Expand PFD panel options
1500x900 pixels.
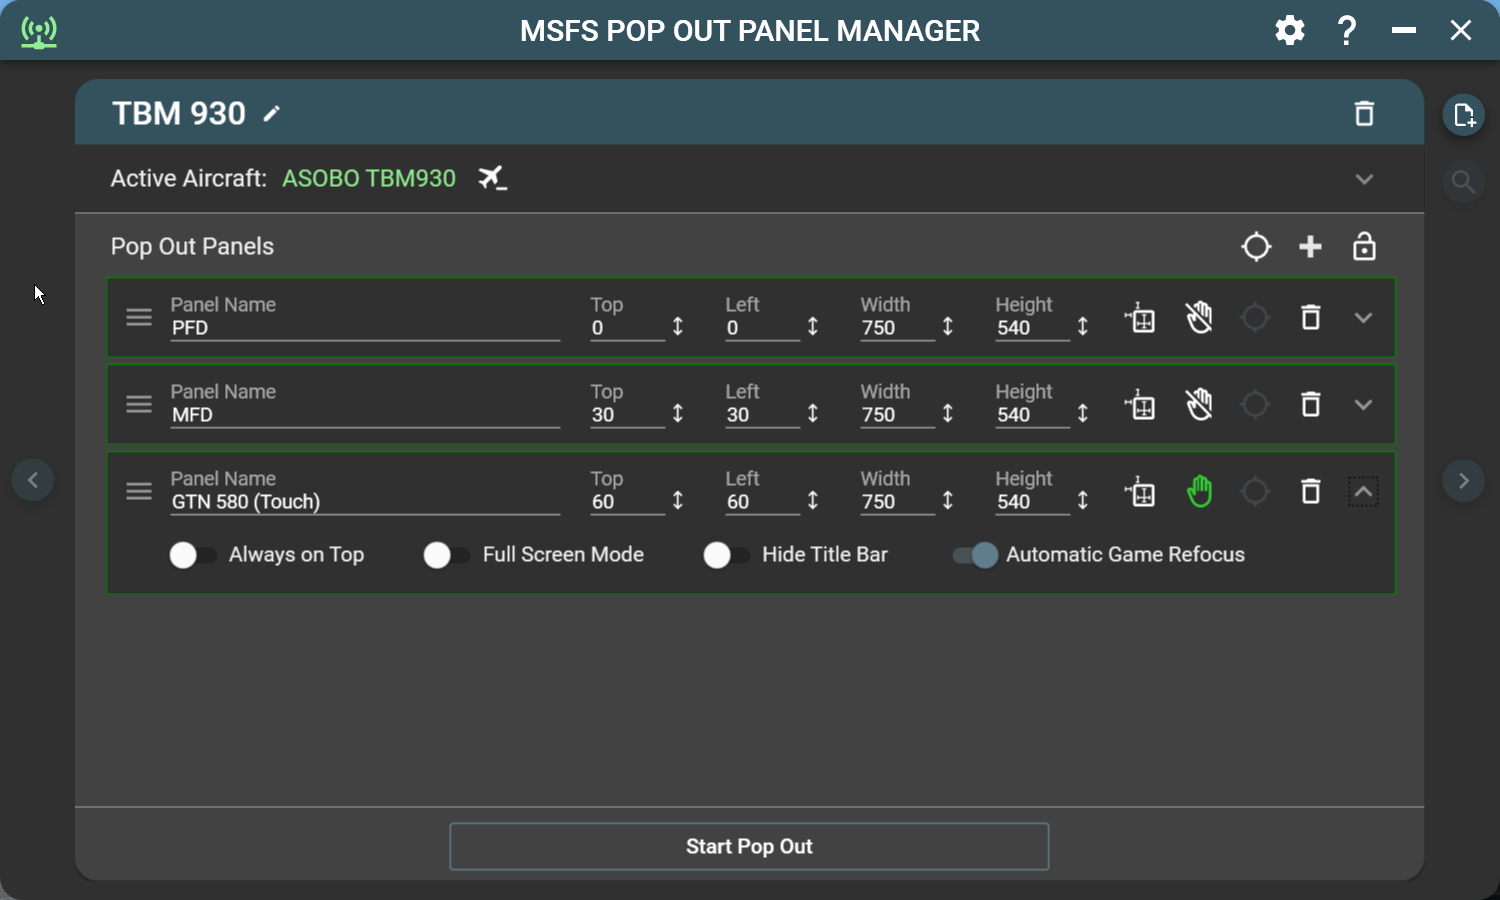(1363, 318)
